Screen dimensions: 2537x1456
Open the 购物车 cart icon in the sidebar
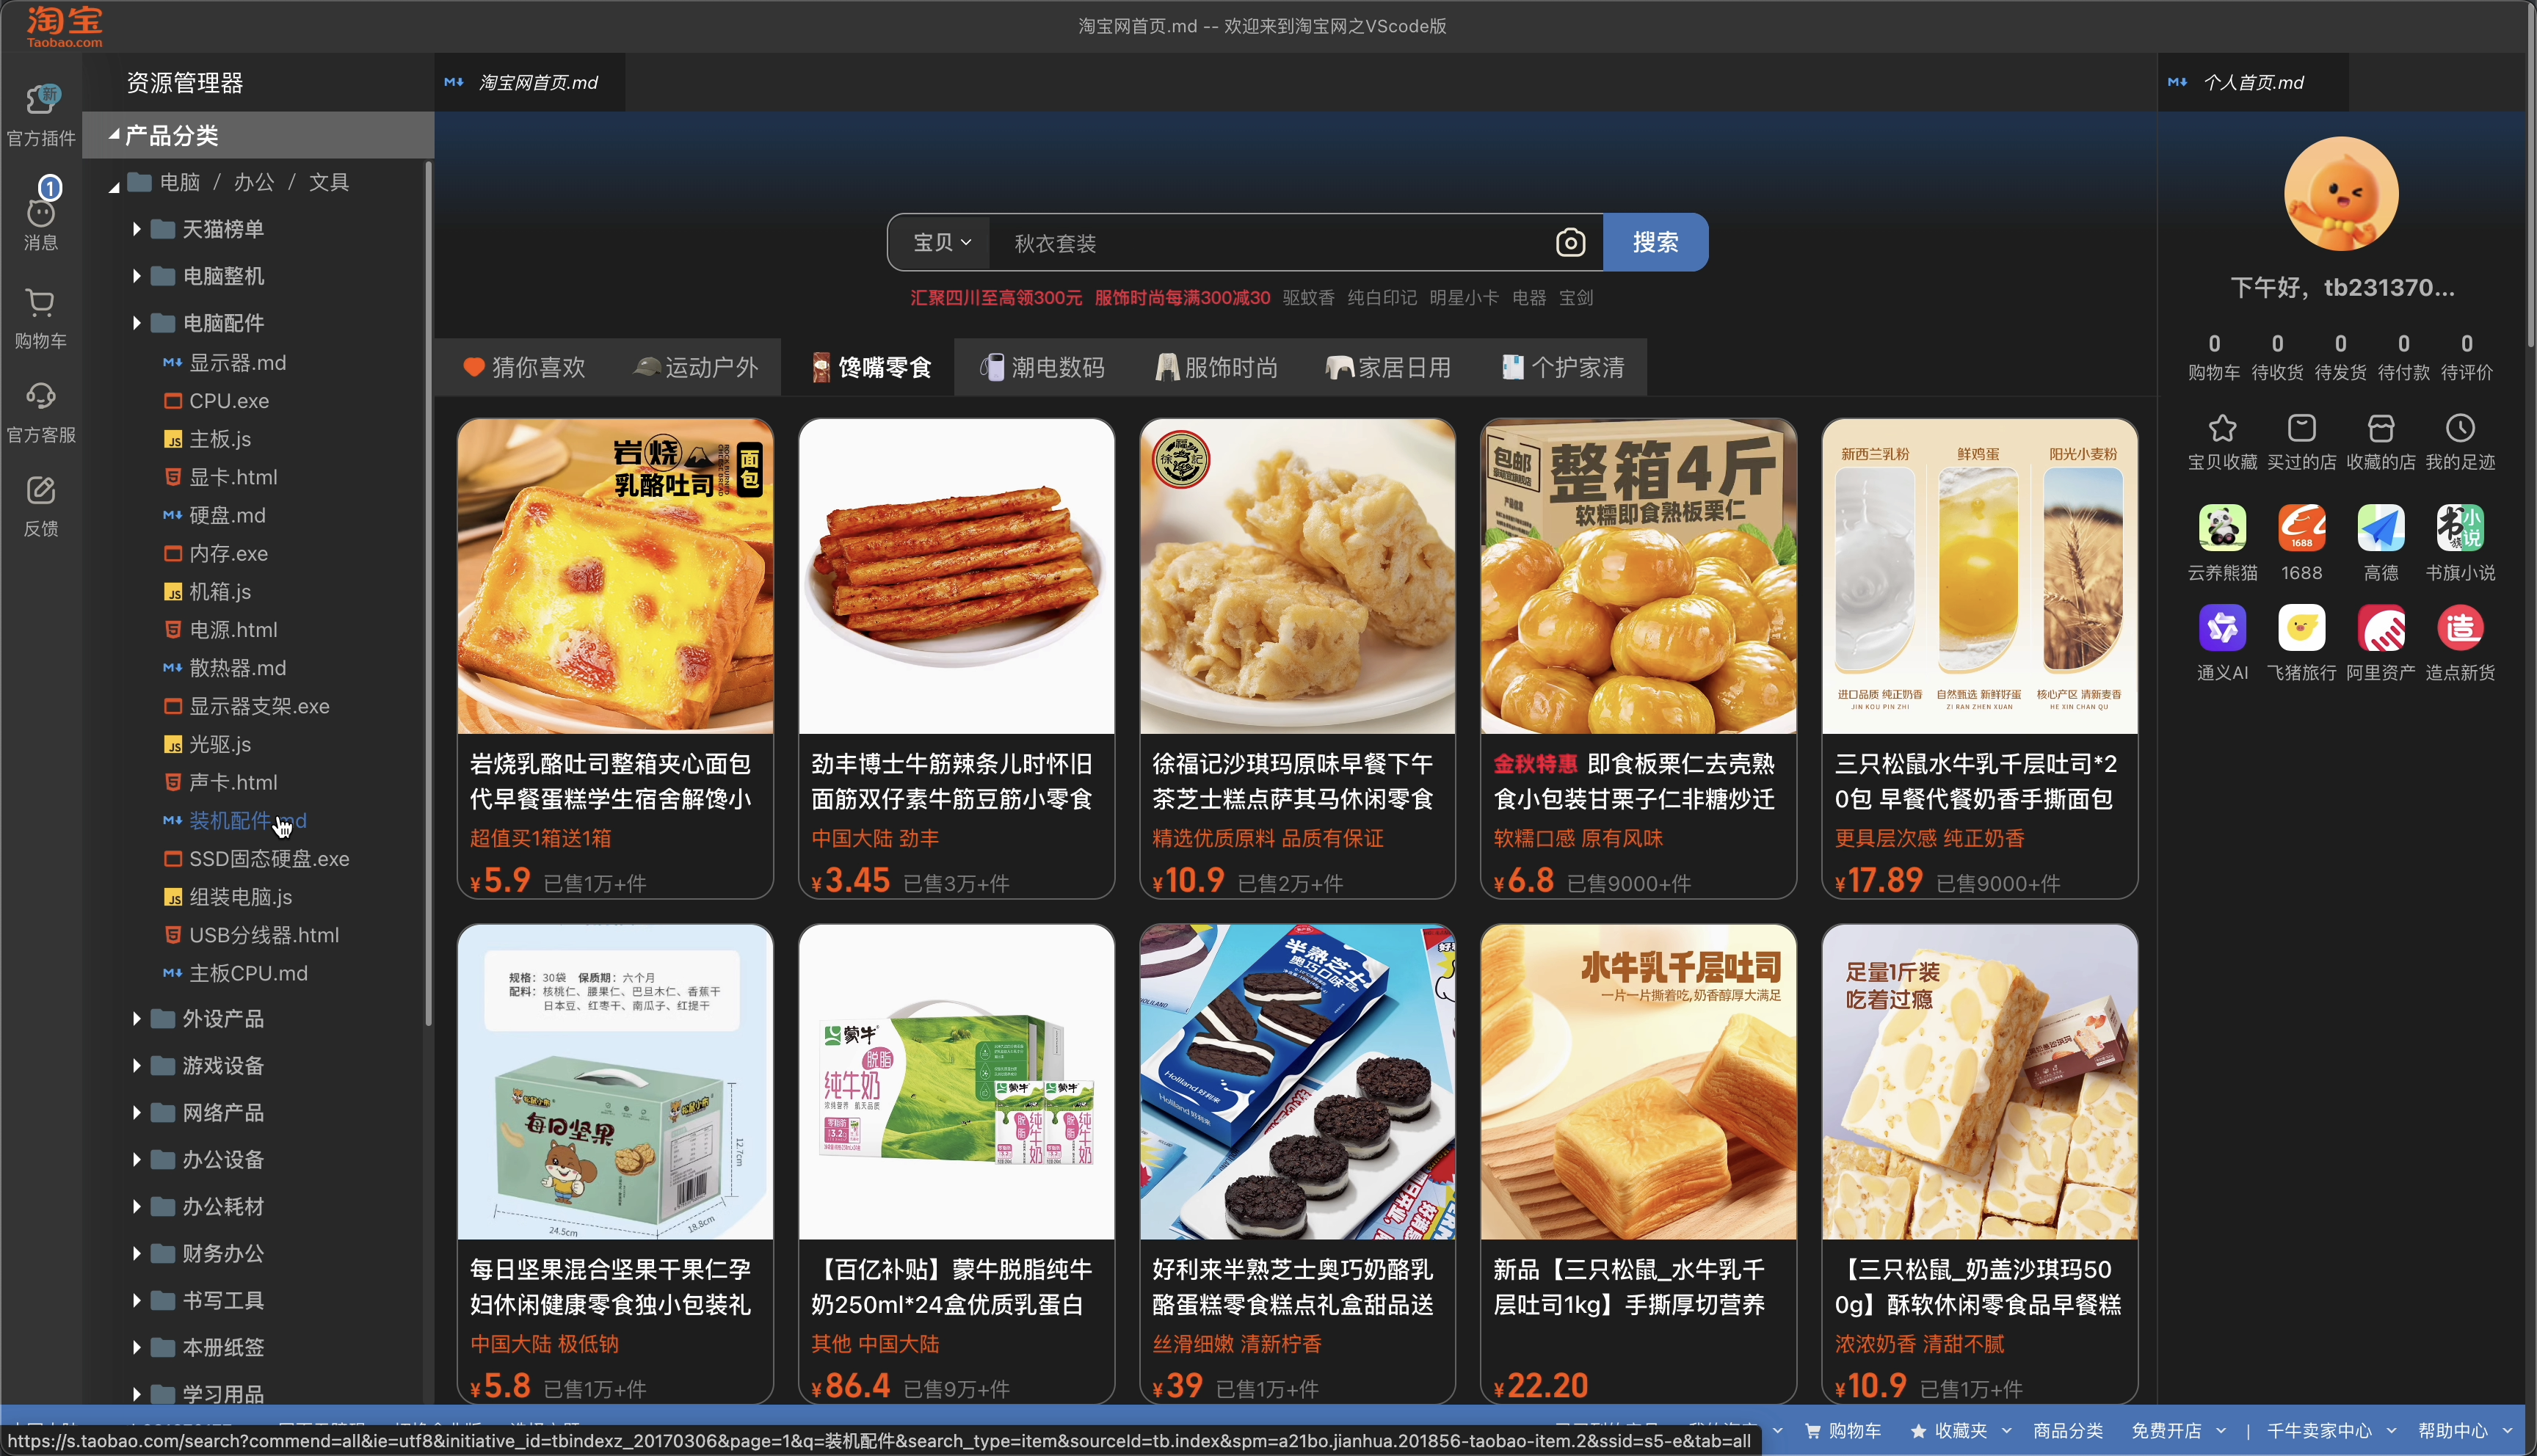click(41, 303)
